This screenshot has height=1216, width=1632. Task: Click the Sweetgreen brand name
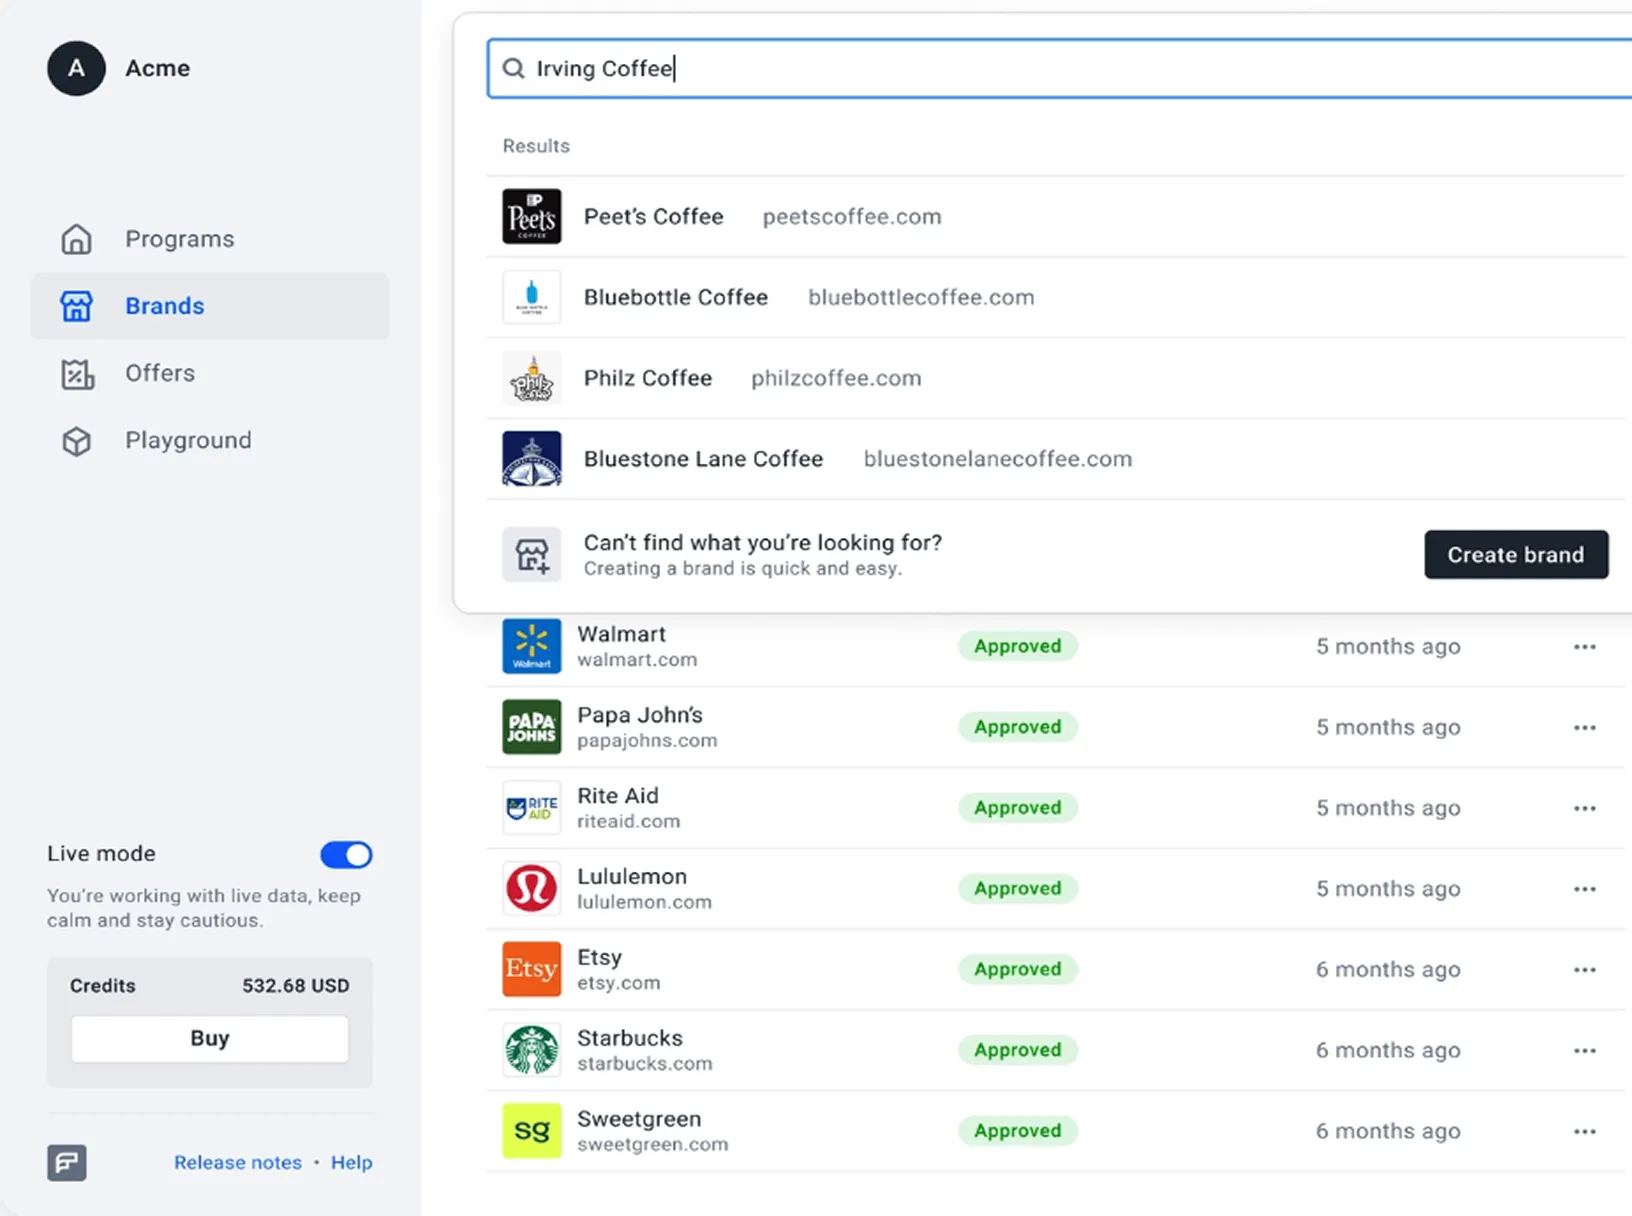click(x=639, y=1119)
